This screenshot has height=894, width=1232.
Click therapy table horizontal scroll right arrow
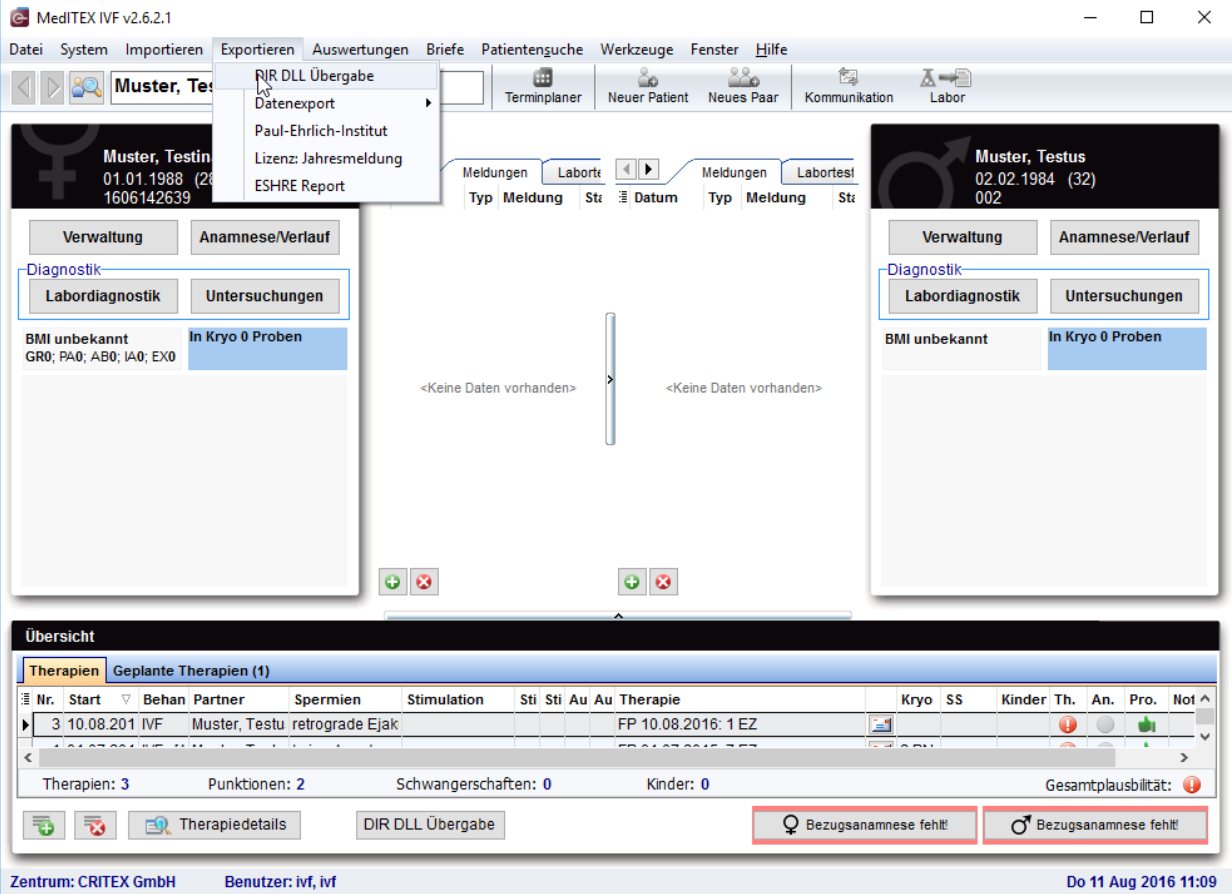(x=1186, y=758)
